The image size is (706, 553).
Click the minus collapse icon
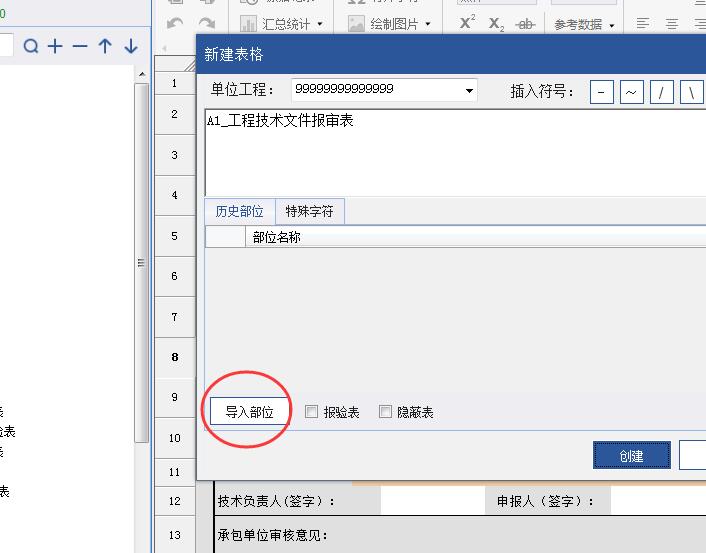[x=80, y=46]
